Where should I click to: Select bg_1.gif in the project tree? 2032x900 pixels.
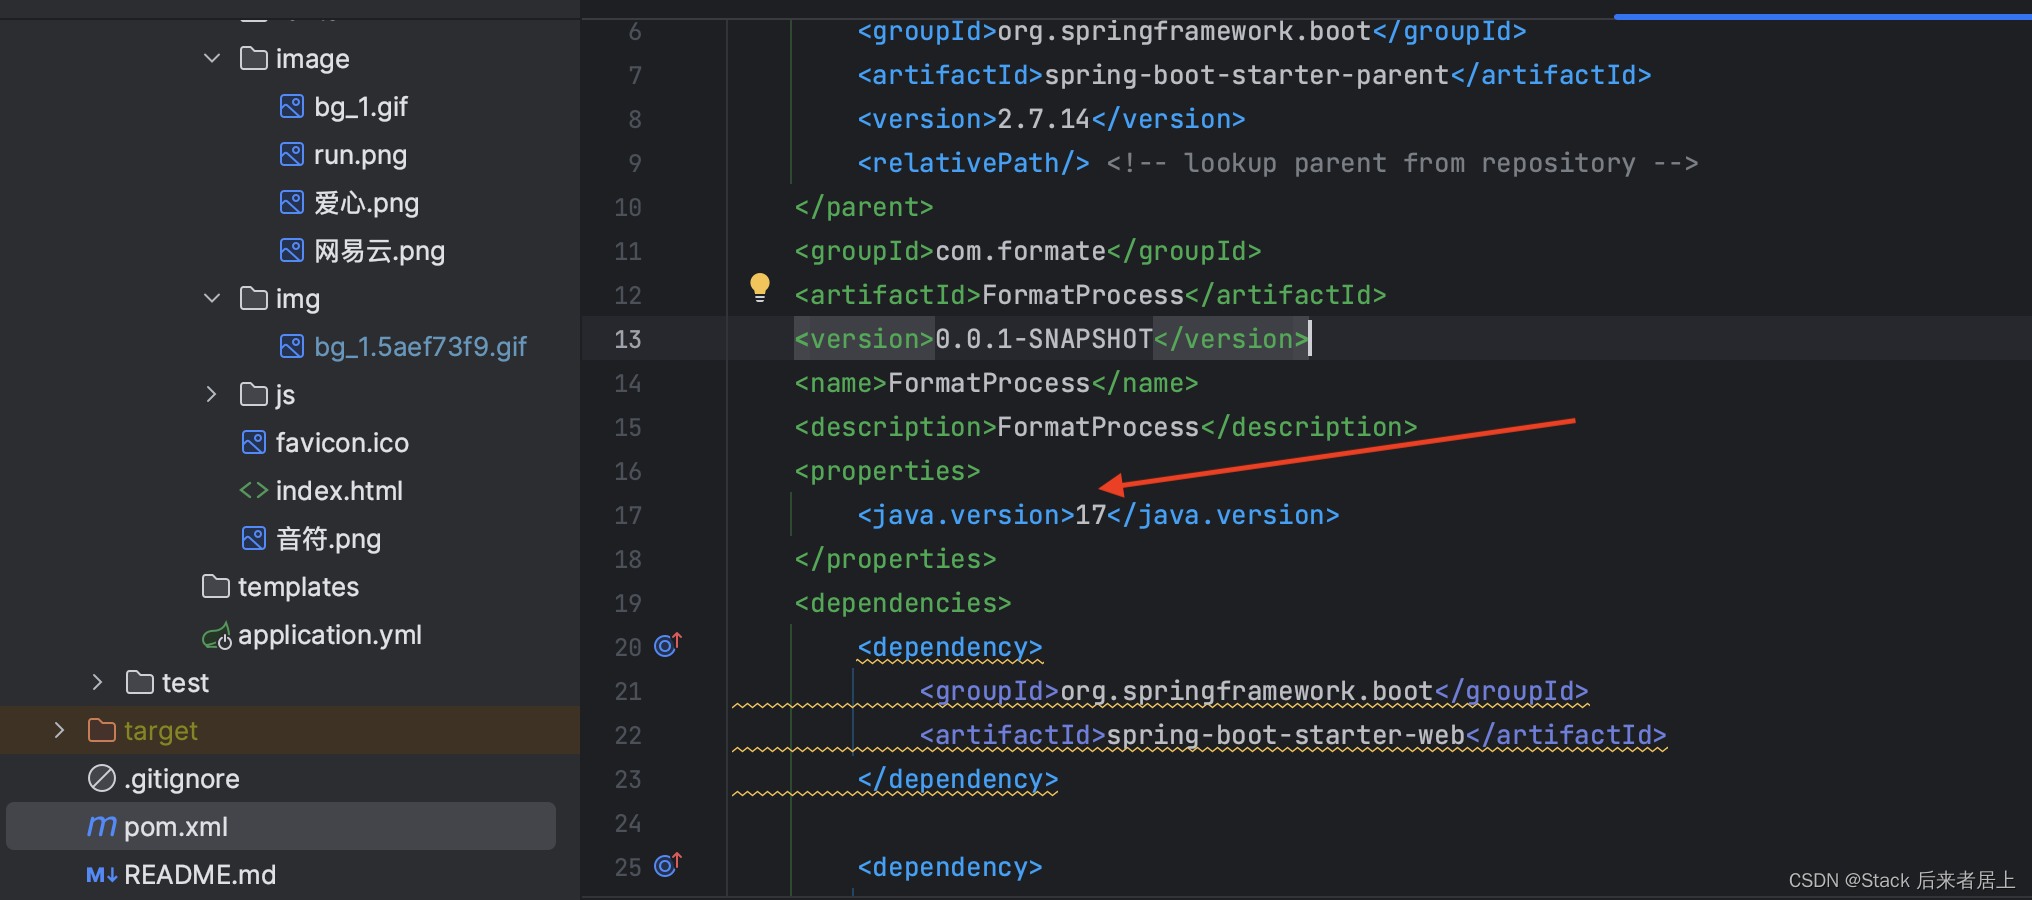click(361, 107)
